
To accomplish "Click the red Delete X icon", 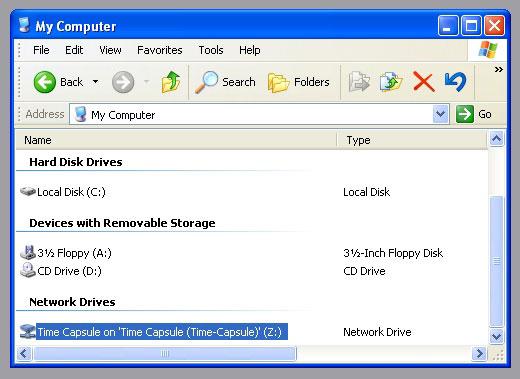I will click(424, 82).
